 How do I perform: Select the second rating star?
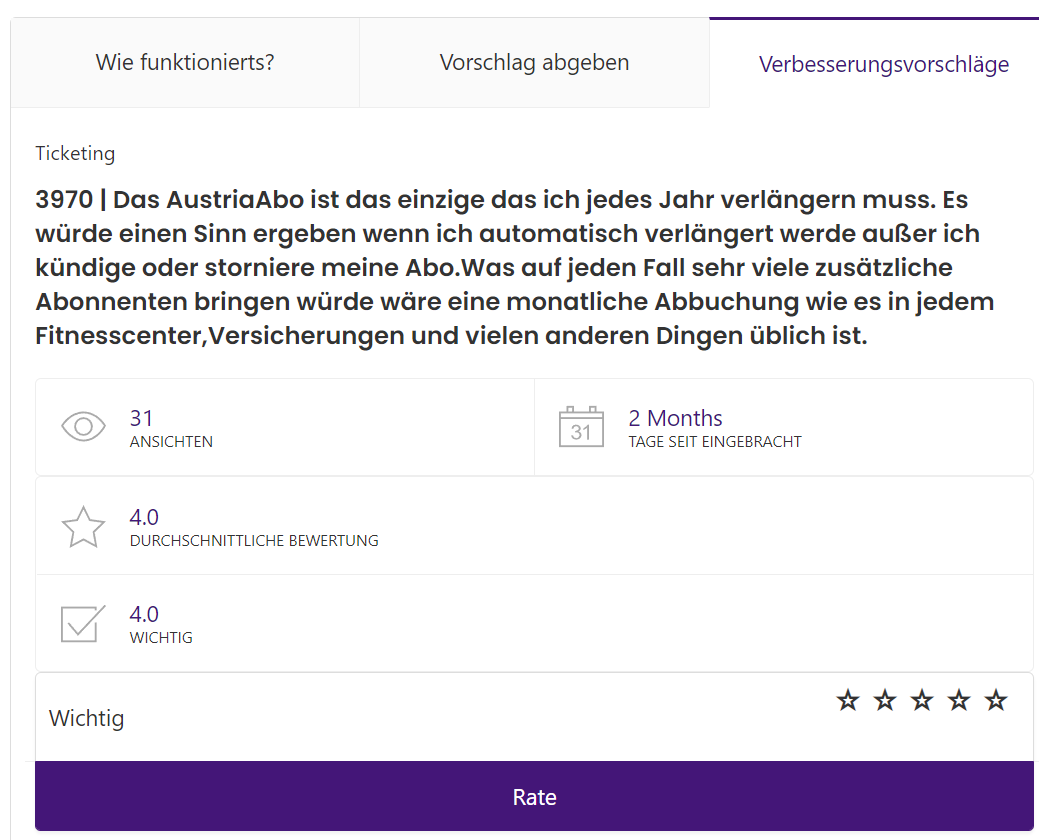coord(885,700)
